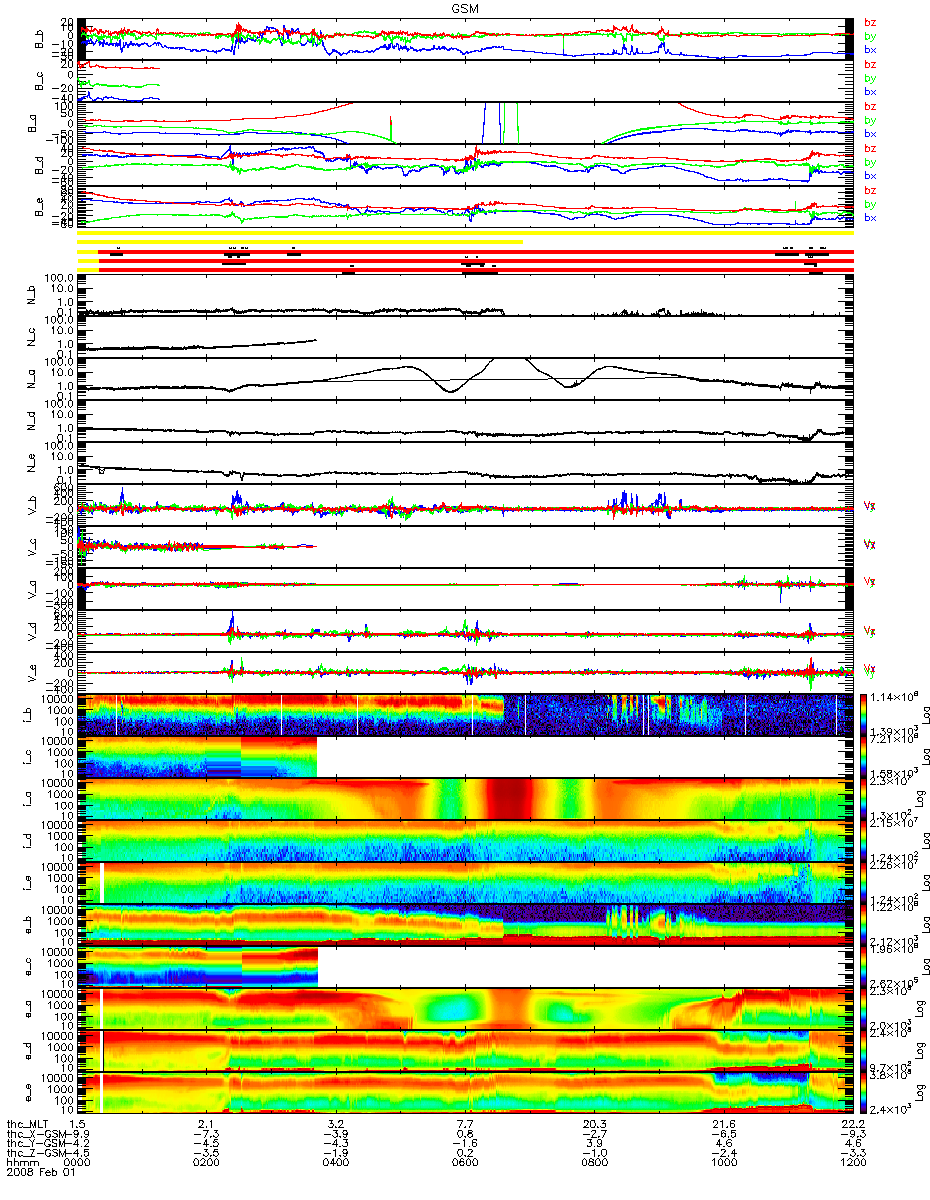The height and width of the screenshot is (1200, 930).
Task: Click the bx legend entry beside B_a panel
Action: 870,133
